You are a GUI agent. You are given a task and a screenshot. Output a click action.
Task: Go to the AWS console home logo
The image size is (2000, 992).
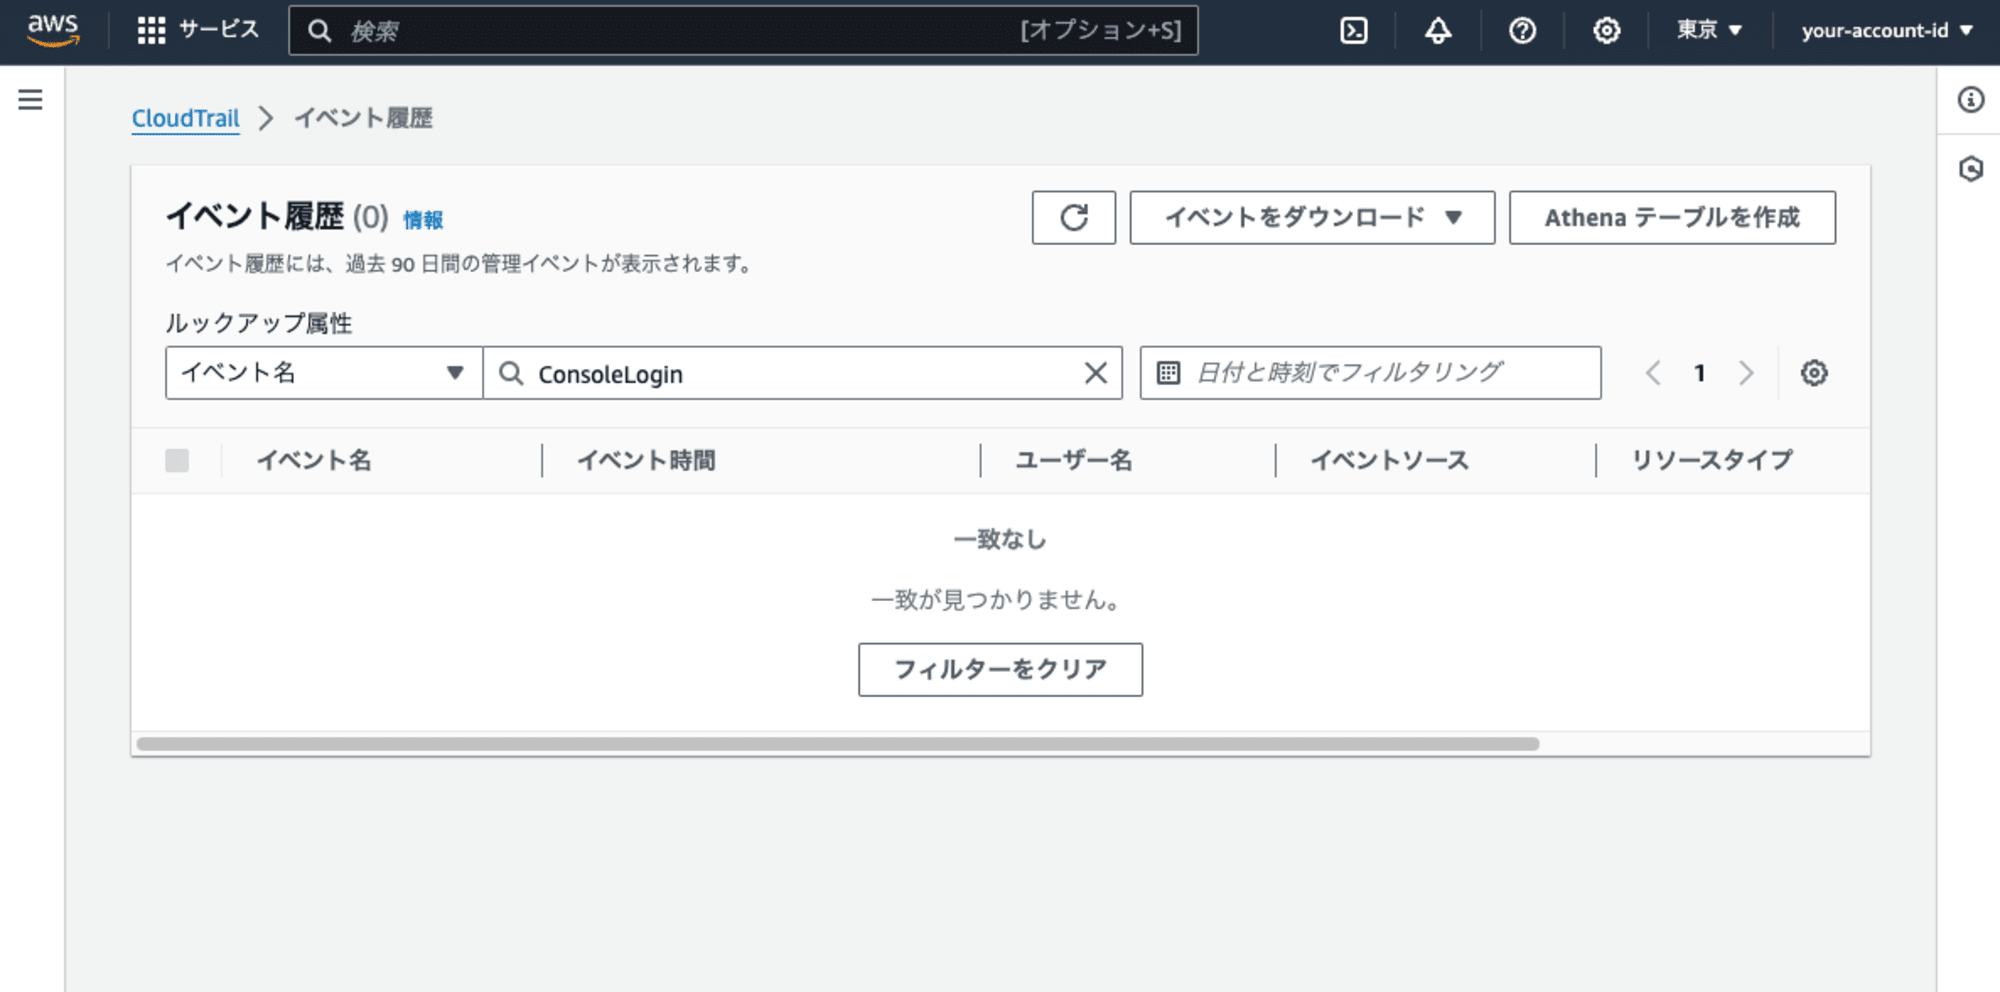click(53, 30)
